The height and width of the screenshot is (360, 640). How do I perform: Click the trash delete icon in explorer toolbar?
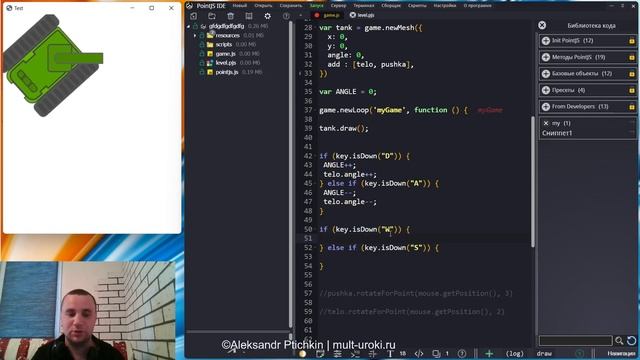pyautogui.click(x=231, y=16)
